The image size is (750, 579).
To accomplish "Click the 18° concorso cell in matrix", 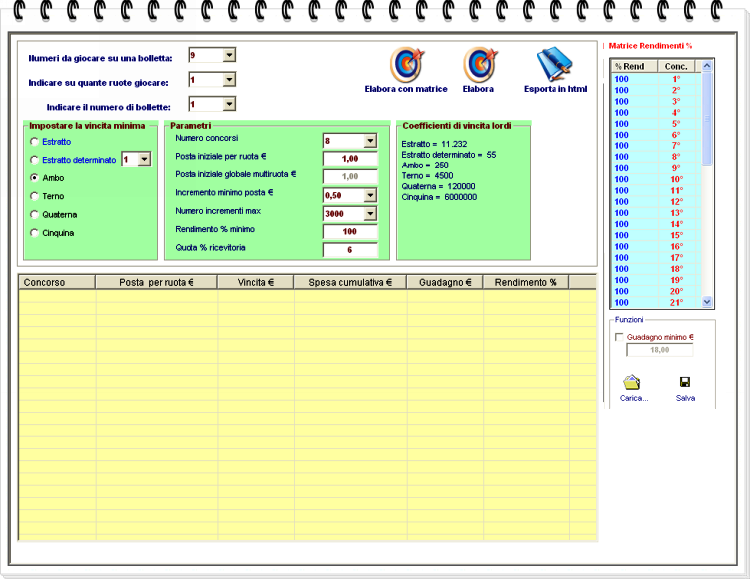I will 677,269.
